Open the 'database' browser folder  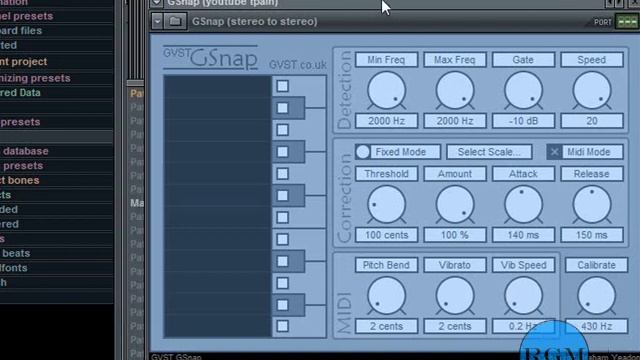tap(56, 151)
